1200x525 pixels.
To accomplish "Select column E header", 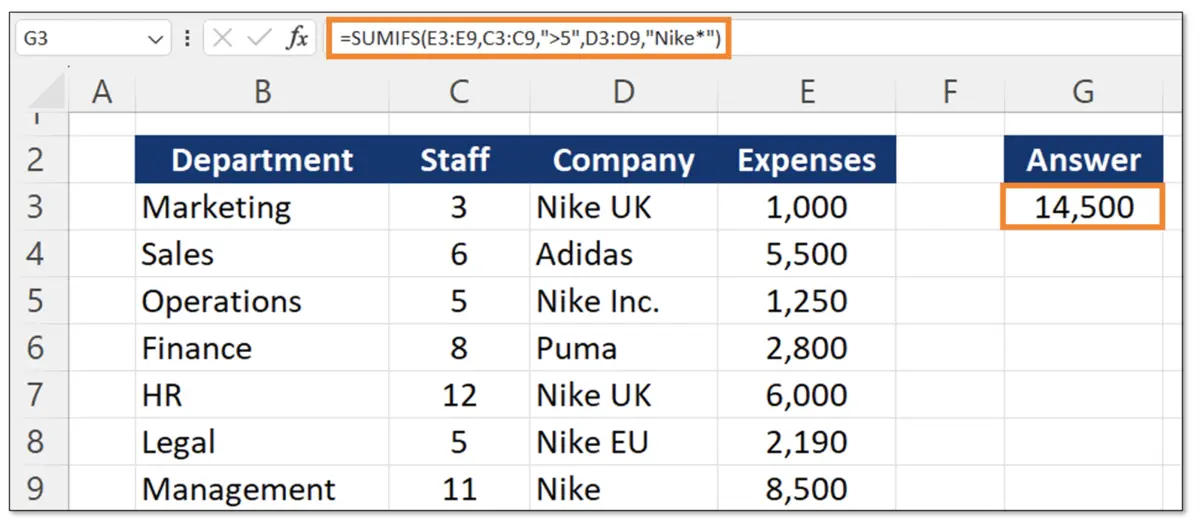I will coord(807,92).
